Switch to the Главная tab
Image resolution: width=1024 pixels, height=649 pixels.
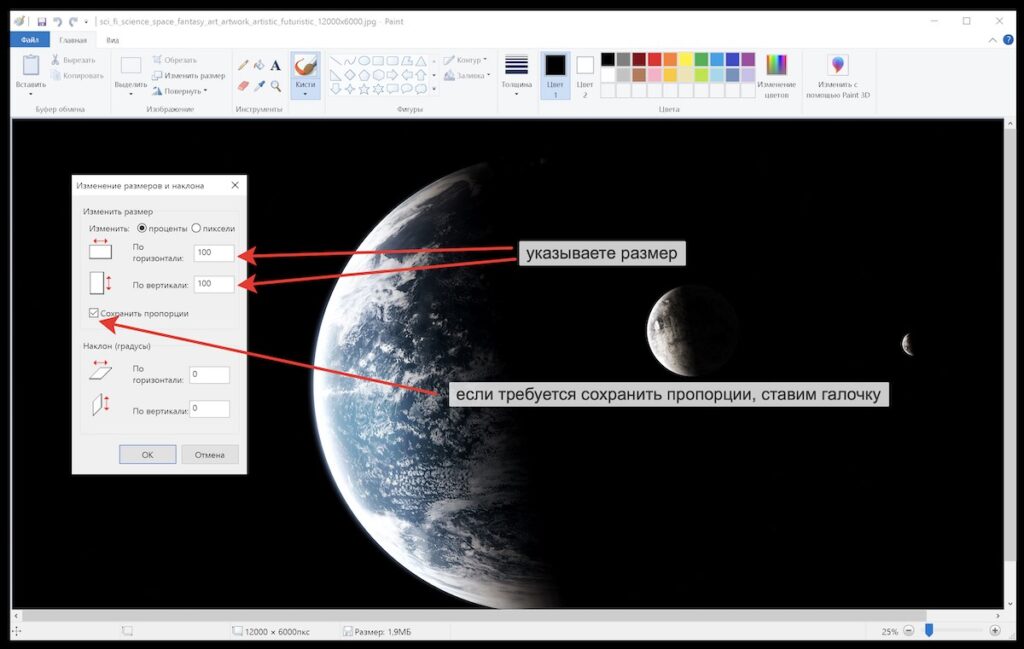point(73,40)
